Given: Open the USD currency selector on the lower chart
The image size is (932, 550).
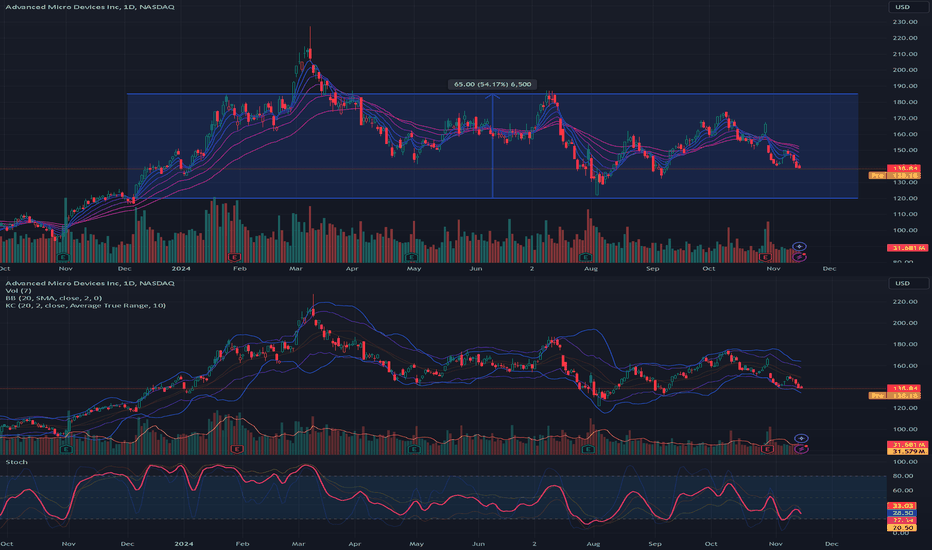Looking at the screenshot, I should pos(908,283).
